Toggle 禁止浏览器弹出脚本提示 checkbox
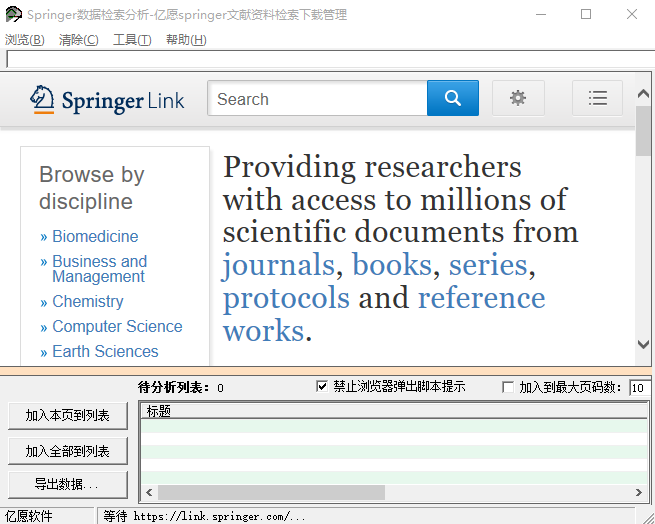This screenshot has width=655, height=524. tap(322, 387)
